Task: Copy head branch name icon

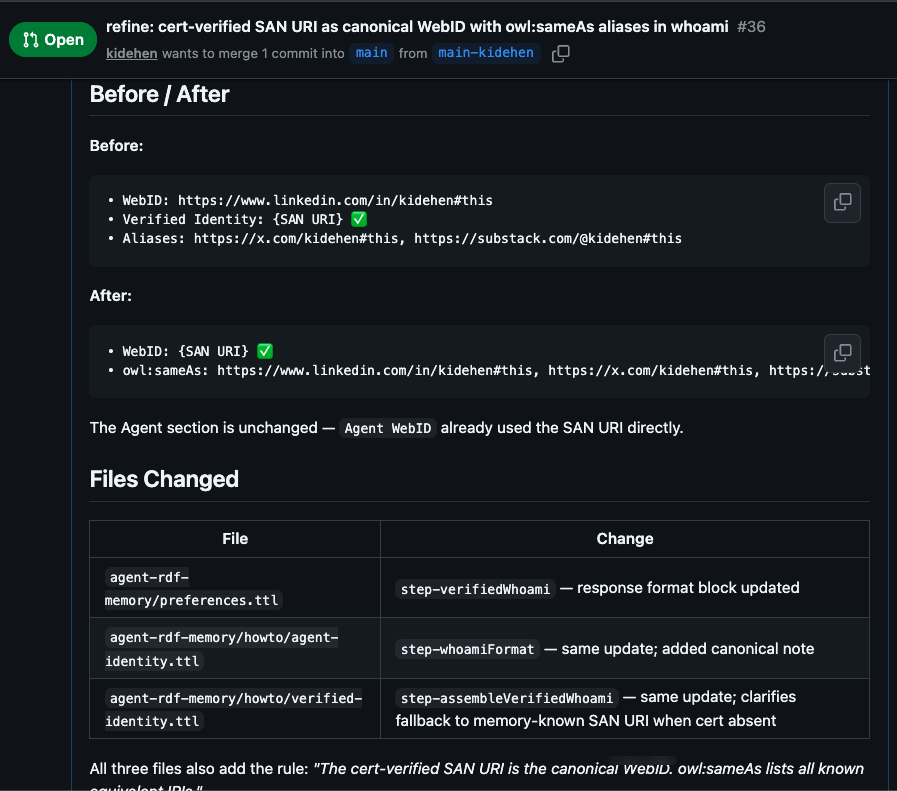Action: (x=561, y=54)
